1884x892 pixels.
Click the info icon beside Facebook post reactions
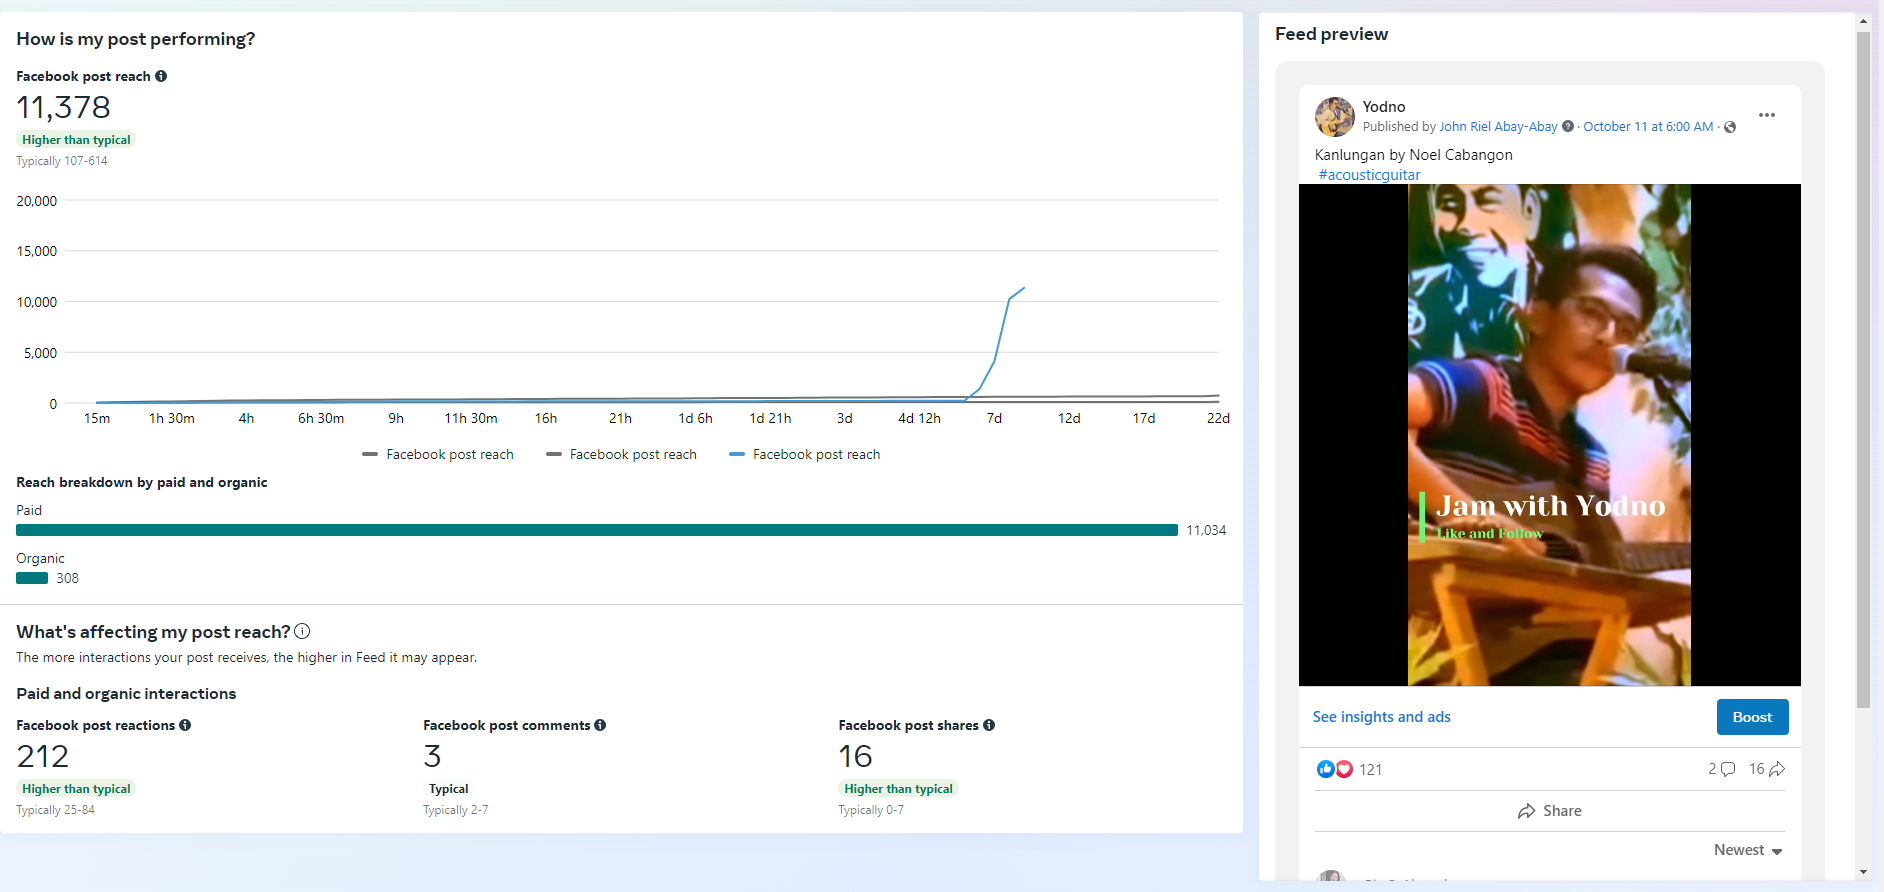[185, 725]
